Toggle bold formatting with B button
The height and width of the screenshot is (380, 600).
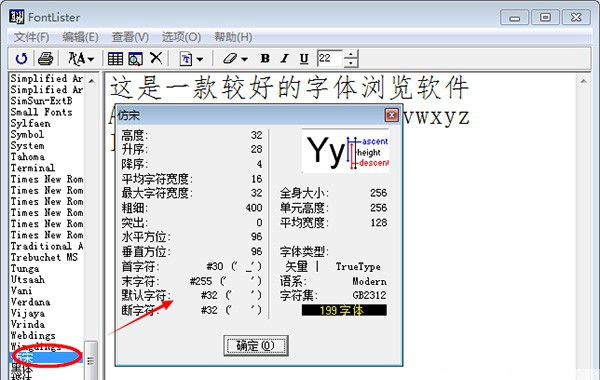click(x=265, y=59)
